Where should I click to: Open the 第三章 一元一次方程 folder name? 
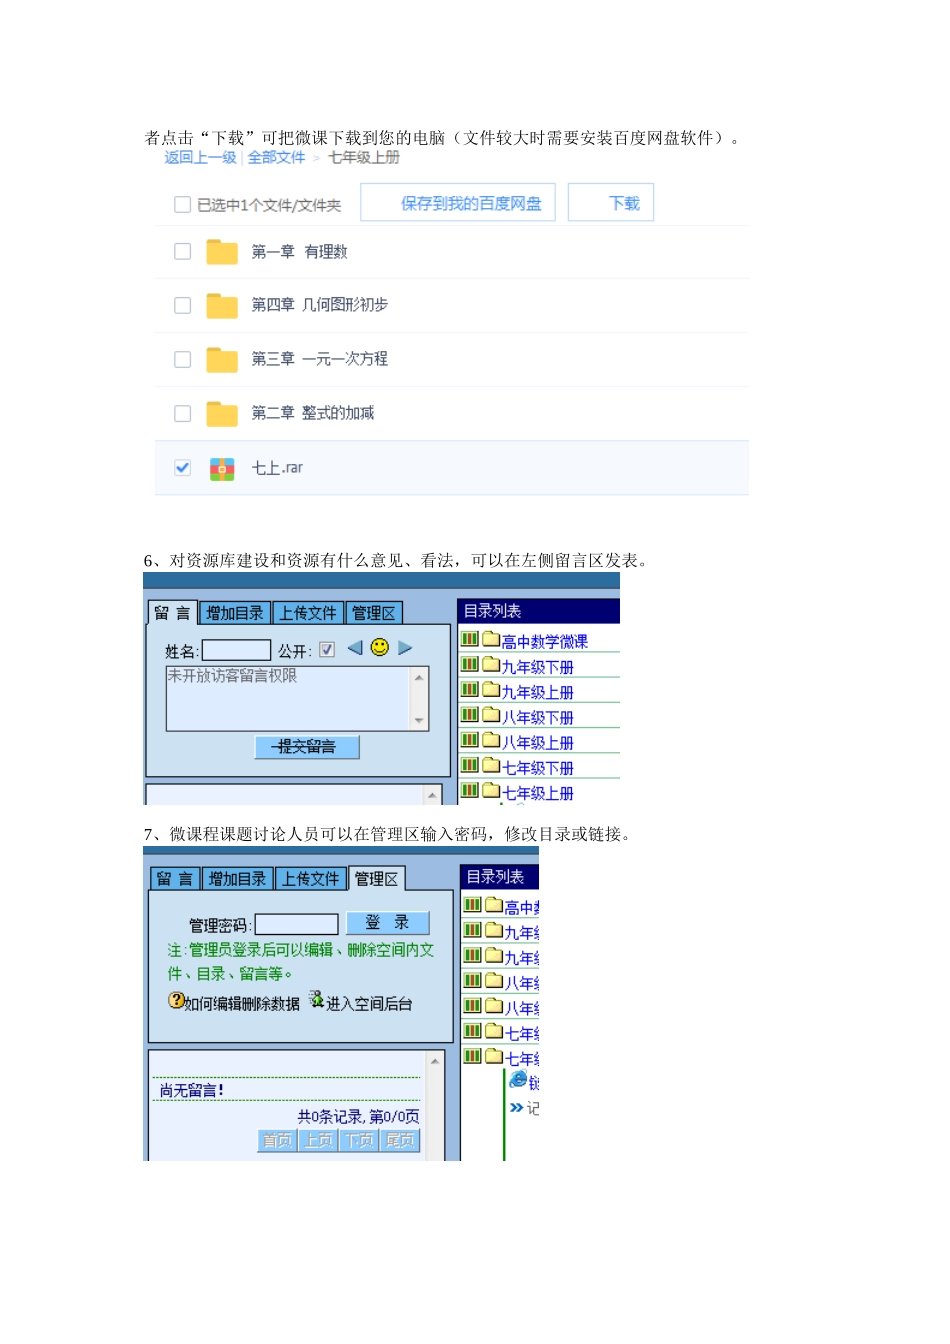(x=320, y=359)
